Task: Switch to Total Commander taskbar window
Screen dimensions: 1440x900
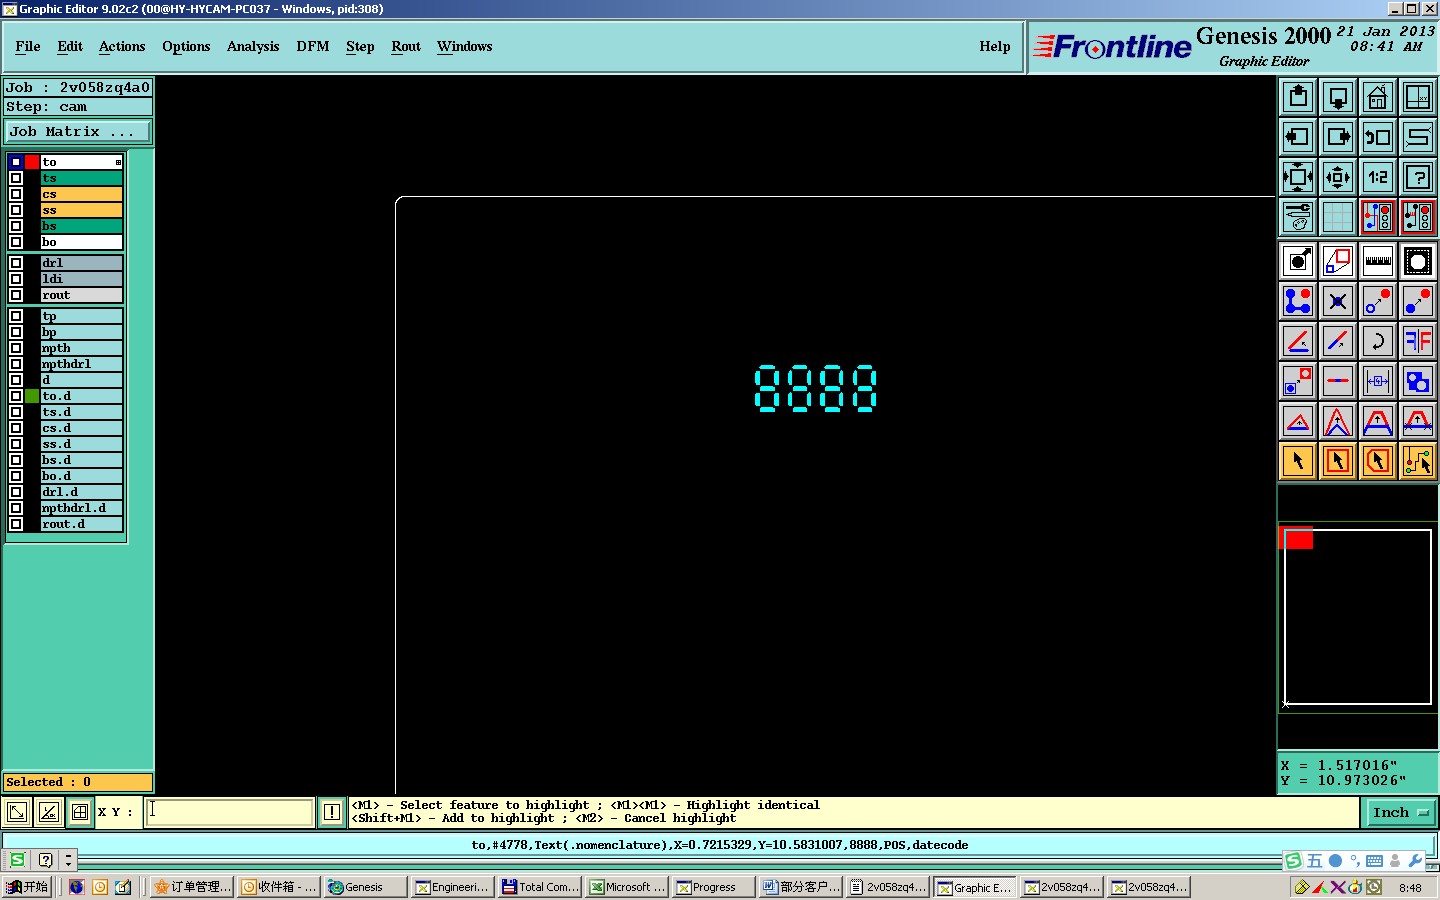Action: coord(540,887)
